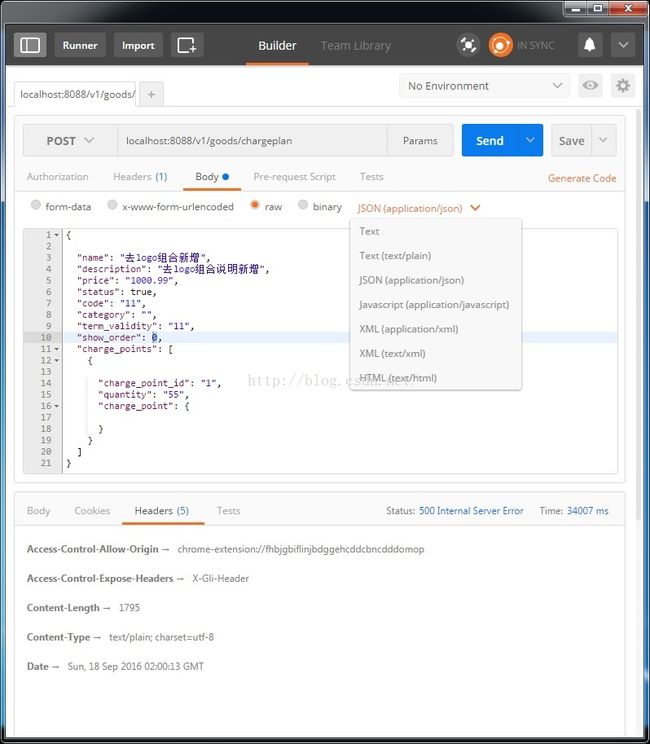The width and height of the screenshot is (650, 744).
Task: Click the Content-Length 1795 value
Action: [x=129, y=608]
